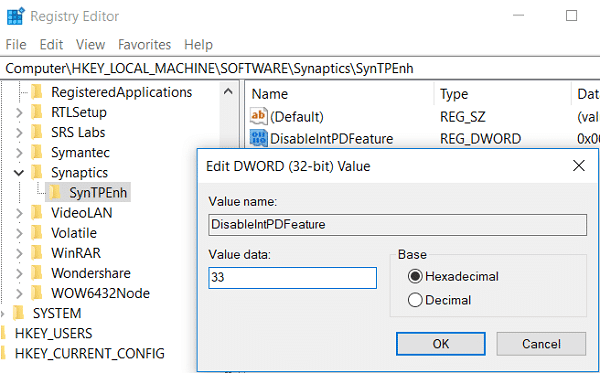The image size is (600, 373).
Task: Open the View menu
Action: (90, 44)
